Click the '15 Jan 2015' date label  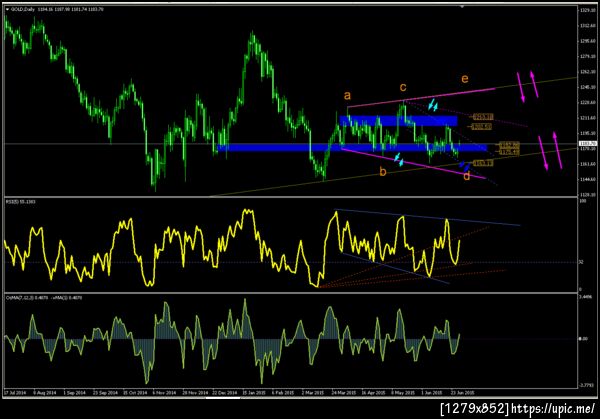click(x=254, y=393)
